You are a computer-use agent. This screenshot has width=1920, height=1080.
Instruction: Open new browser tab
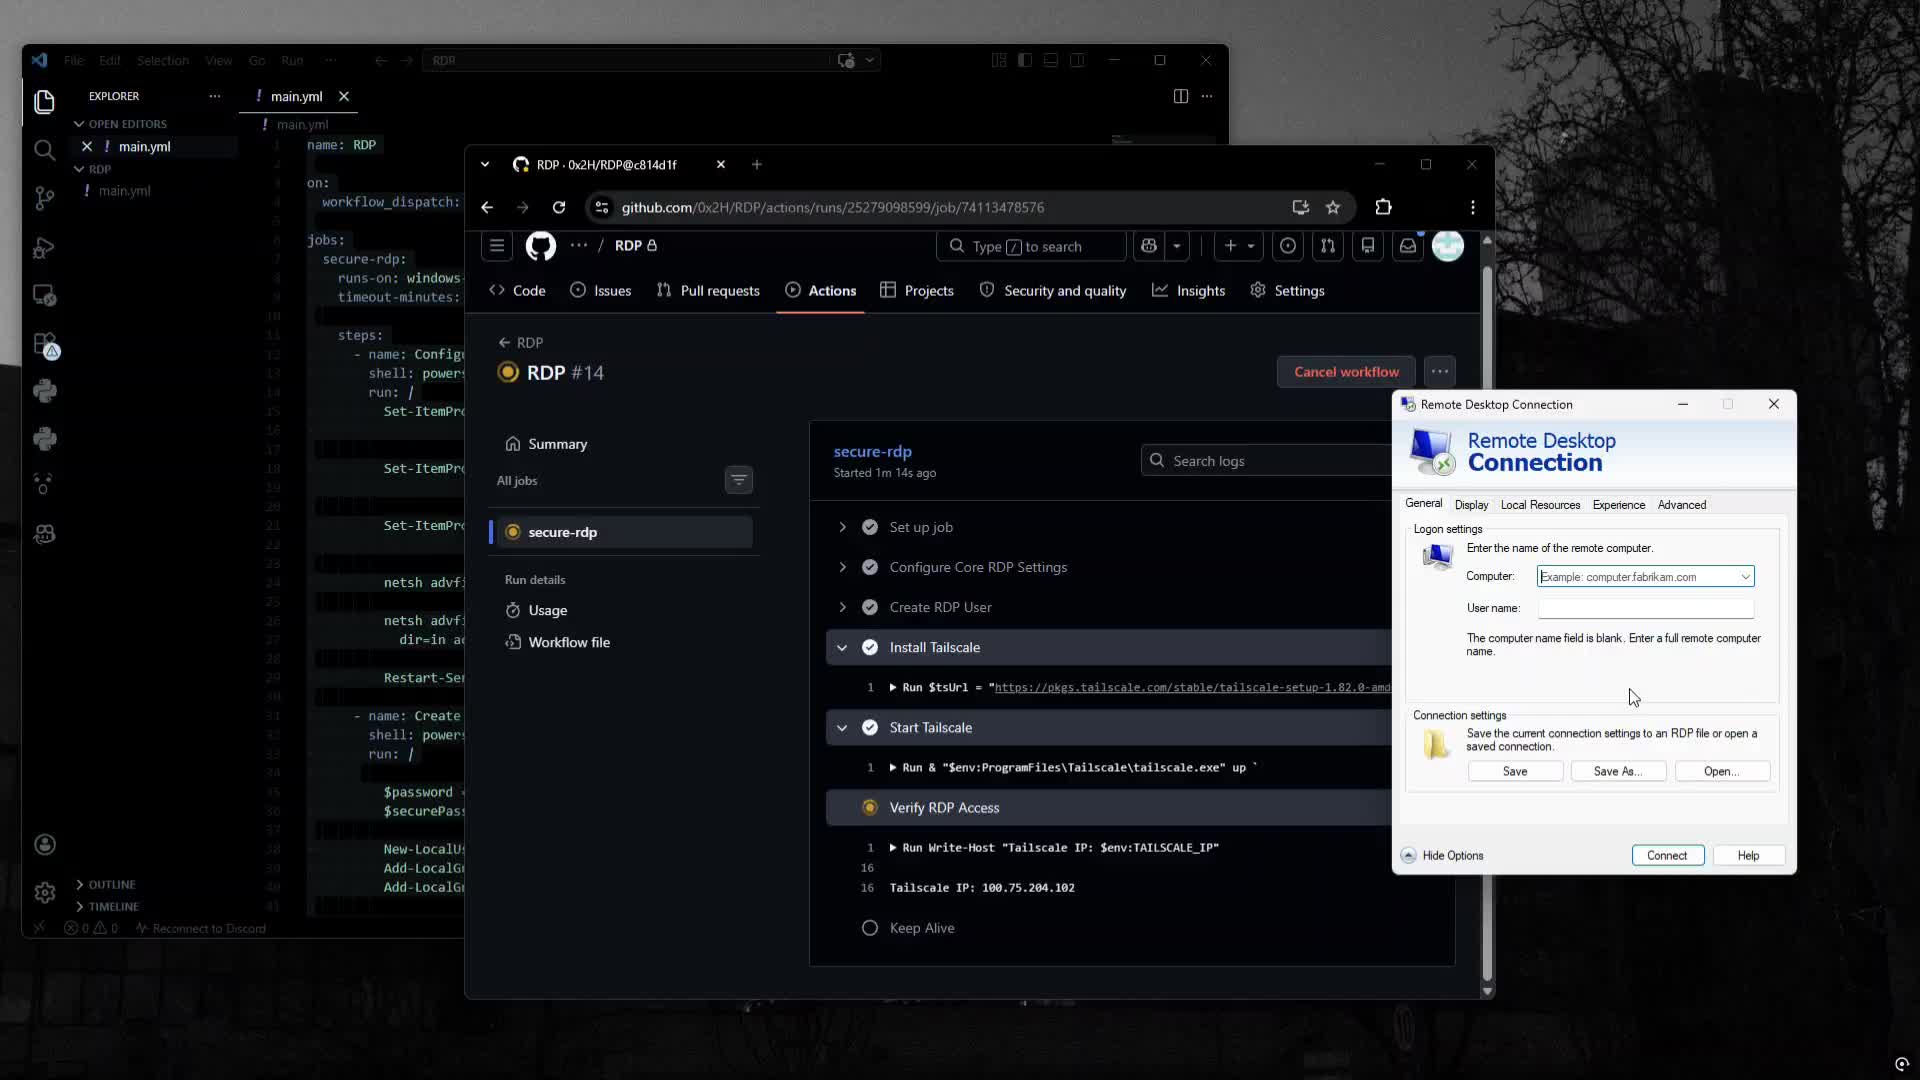click(757, 165)
